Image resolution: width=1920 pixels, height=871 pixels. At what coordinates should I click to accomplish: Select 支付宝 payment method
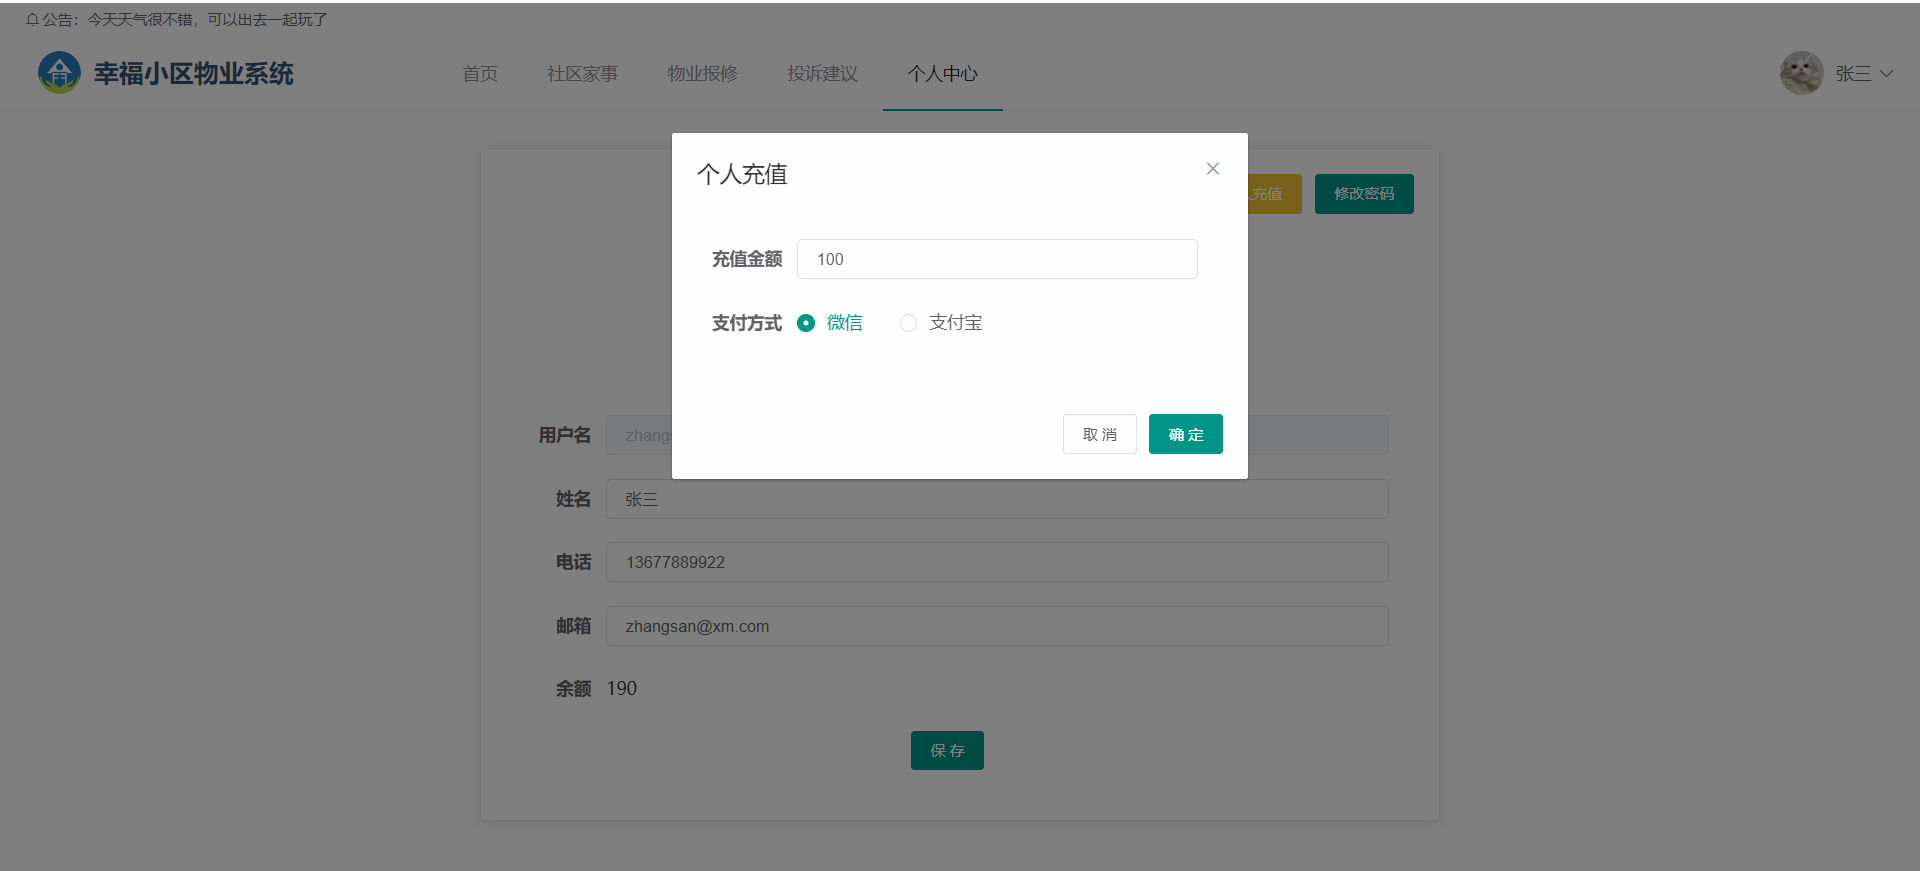pos(941,323)
